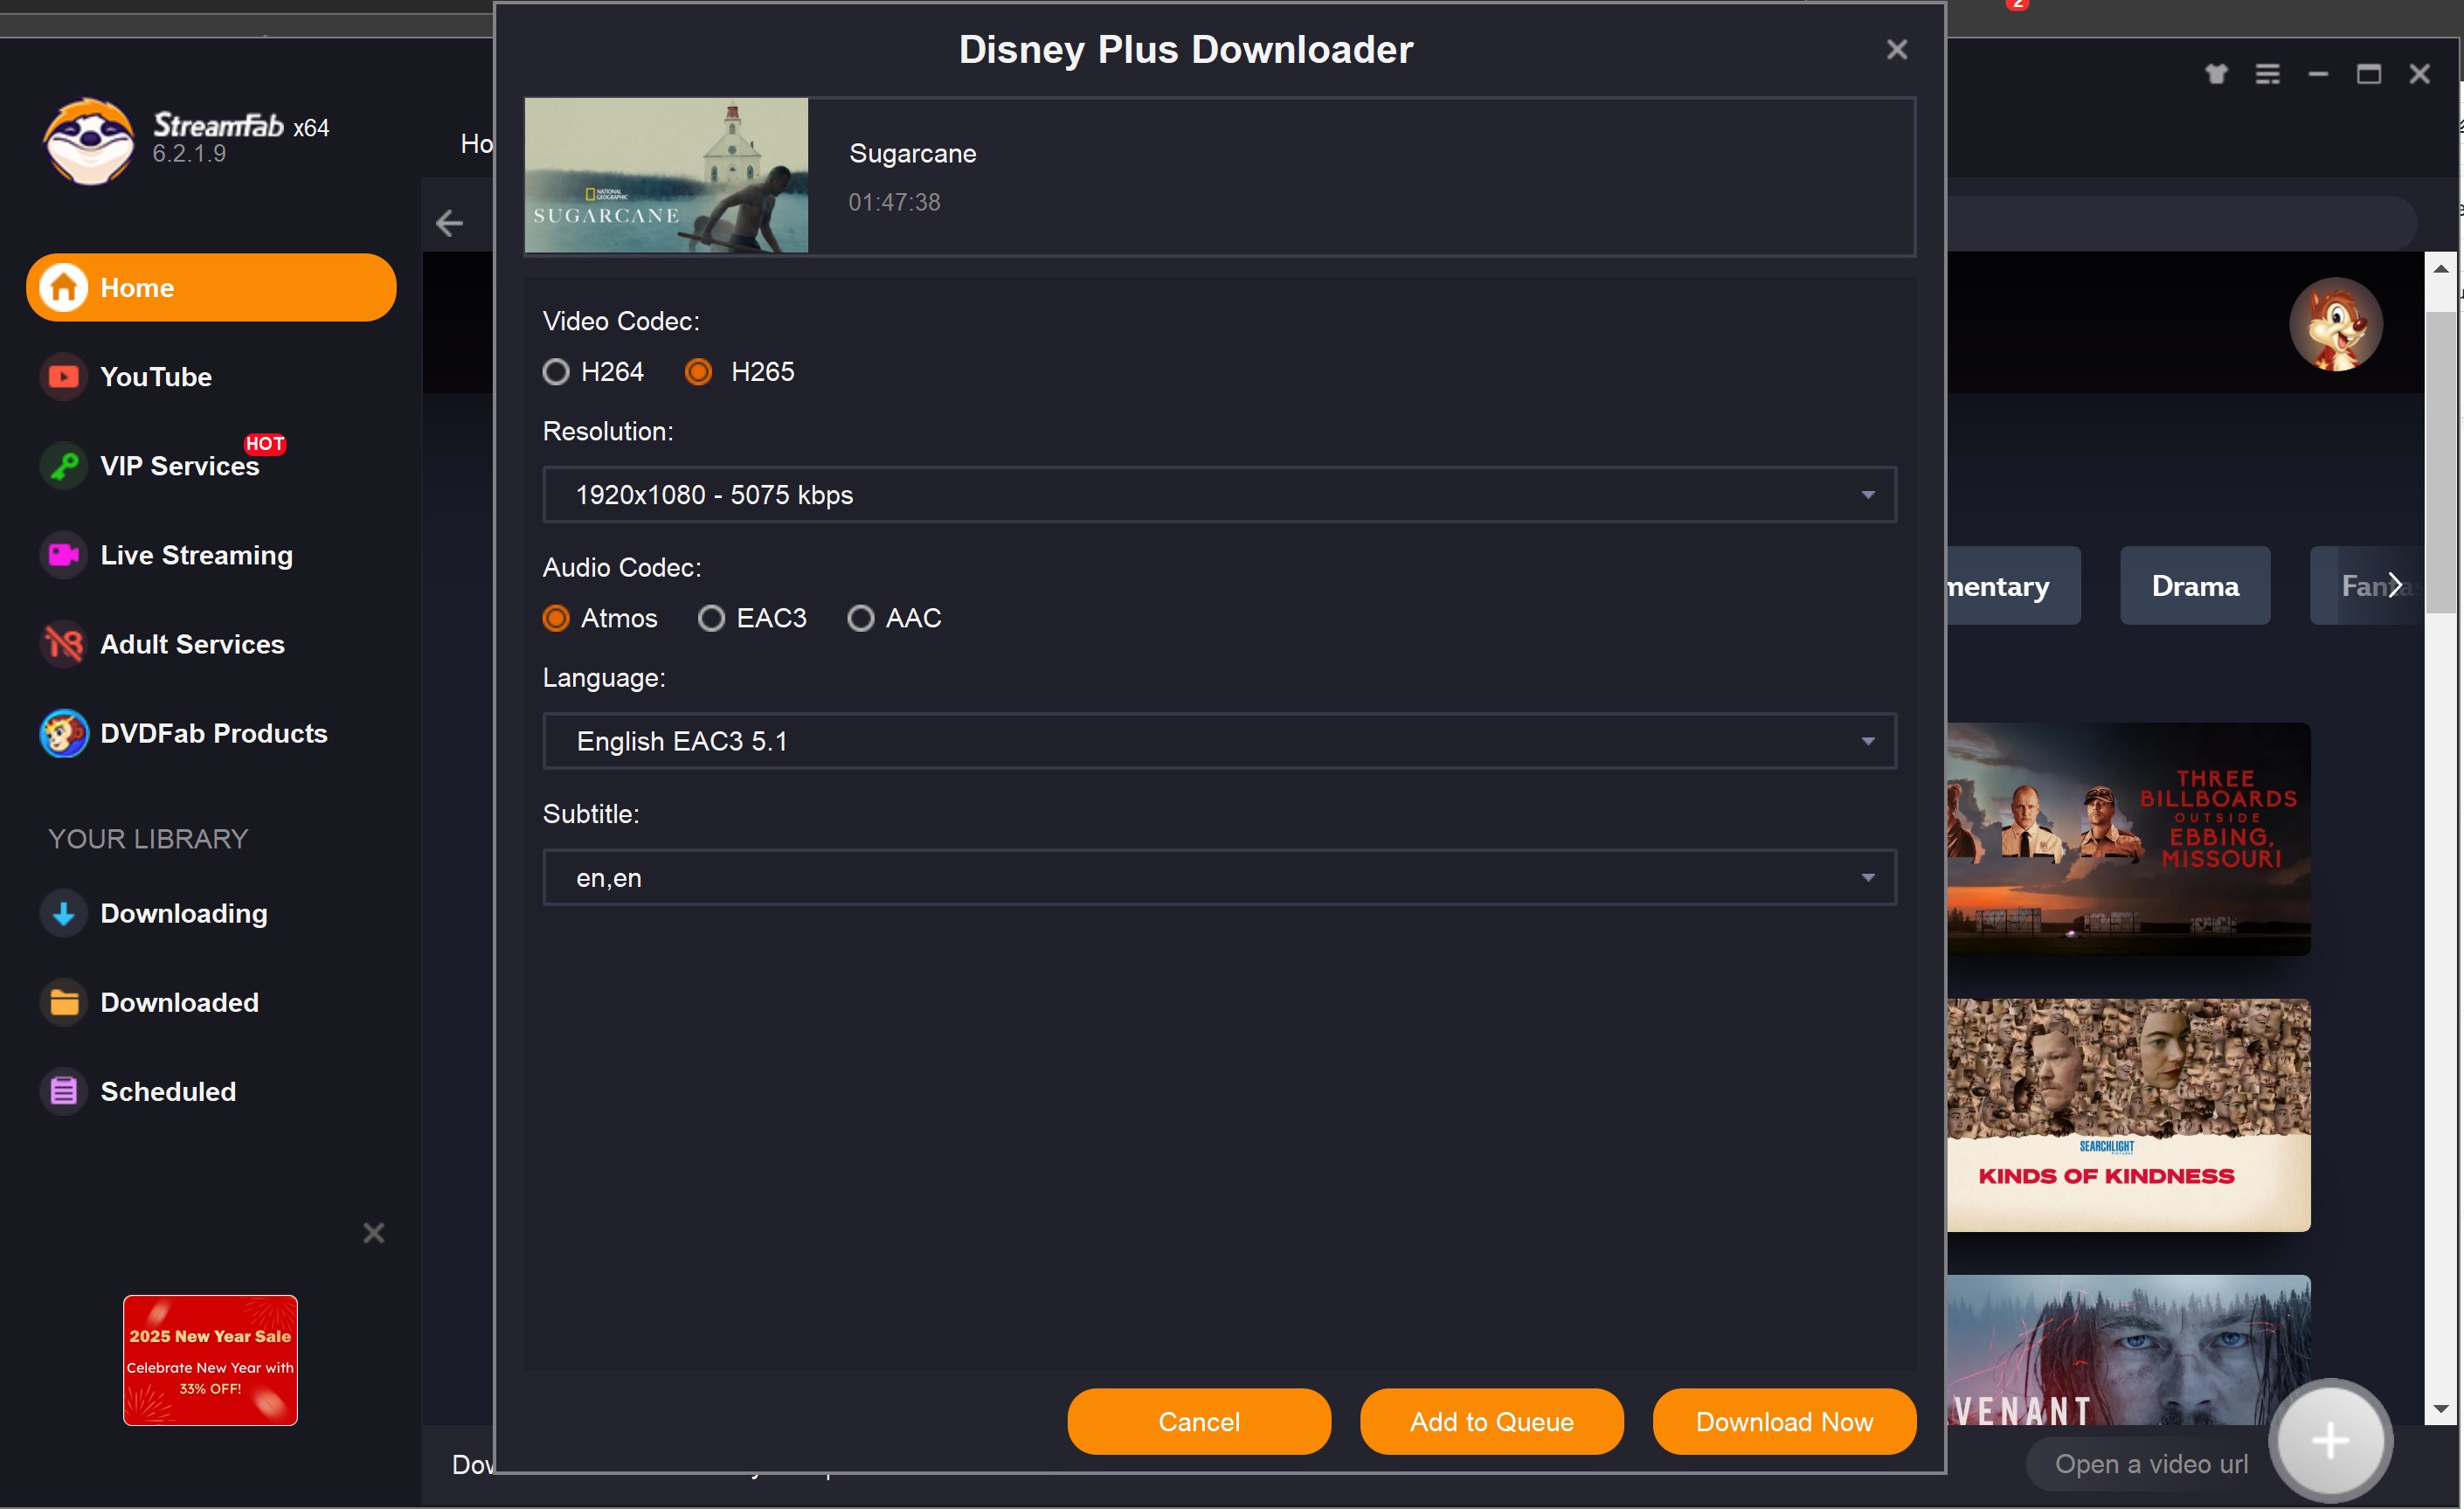Select H264 video codec option
2464x1509 pixels.
[x=557, y=370]
